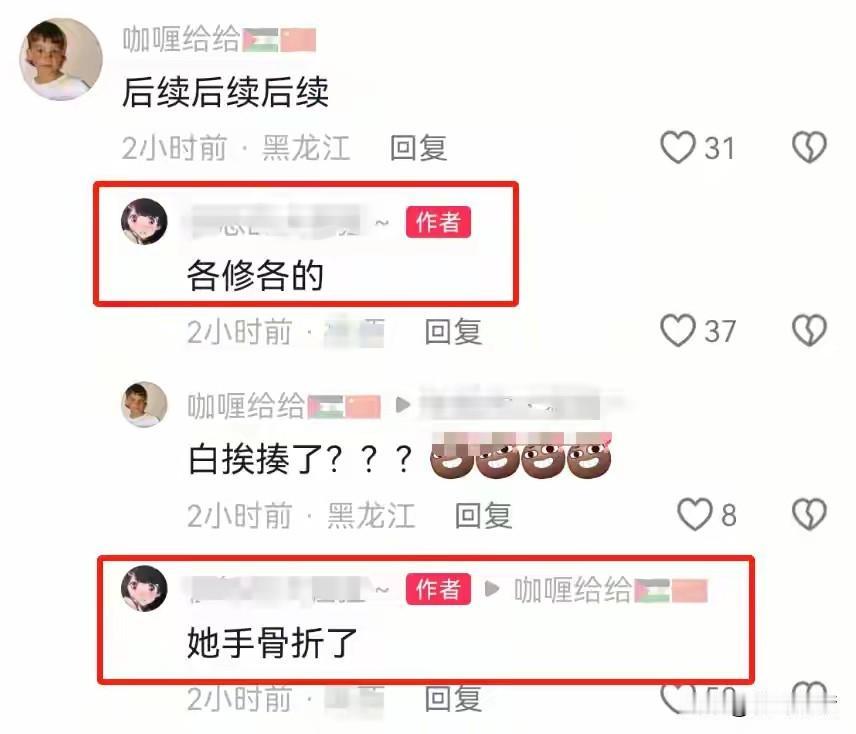
Task: Dislike the 她手骨折了 reply
Action: [x=809, y=697]
